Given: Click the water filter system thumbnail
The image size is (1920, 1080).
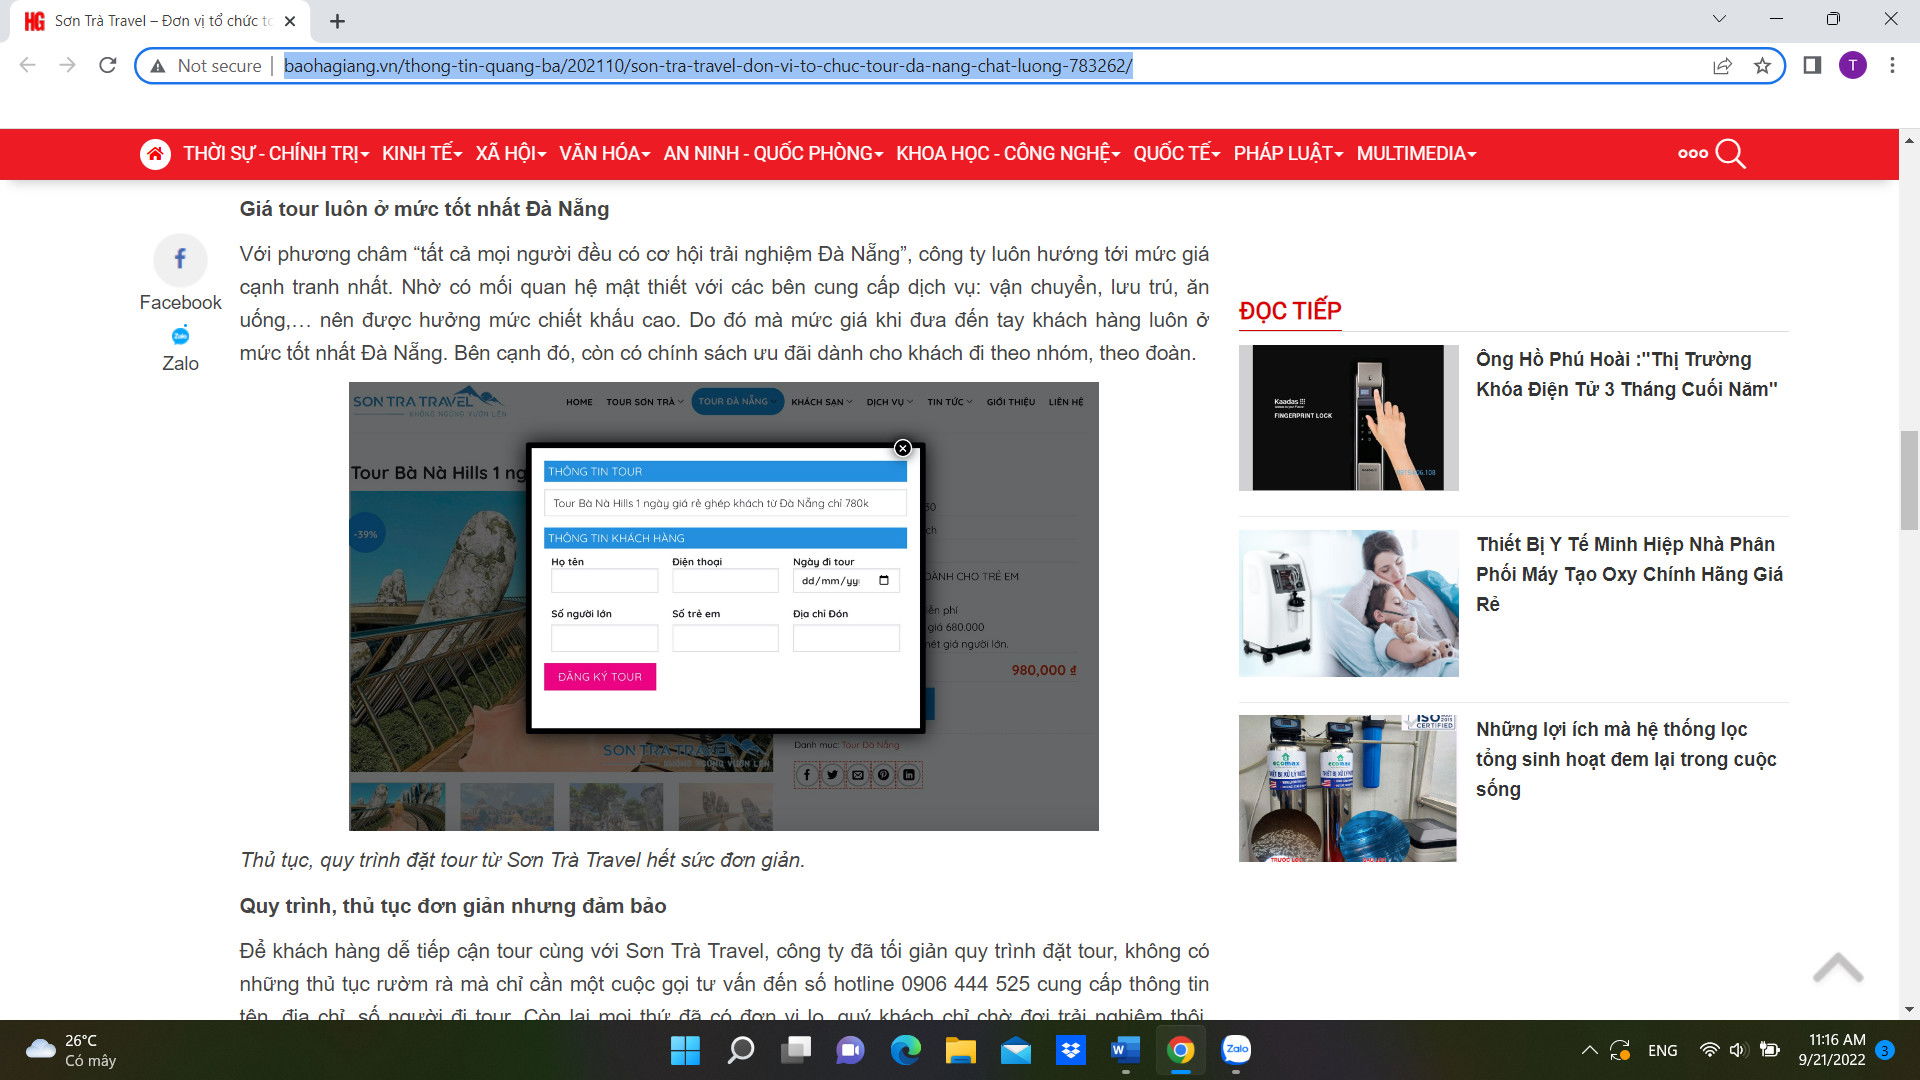Looking at the screenshot, I should [x=1348, y=788].
